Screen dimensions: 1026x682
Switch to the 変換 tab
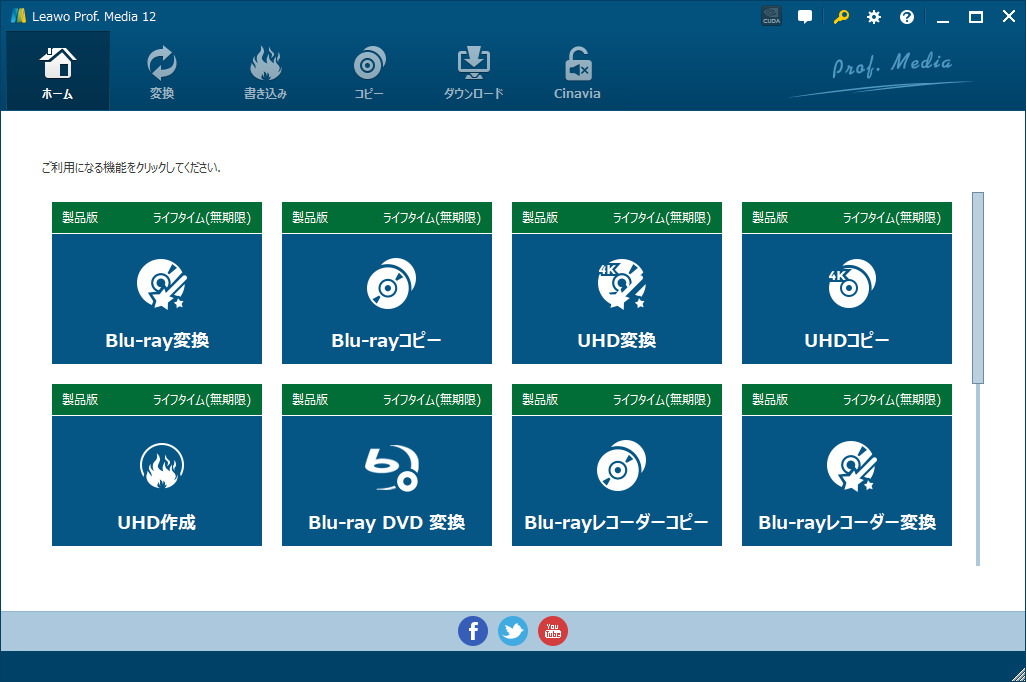[162, 72]
